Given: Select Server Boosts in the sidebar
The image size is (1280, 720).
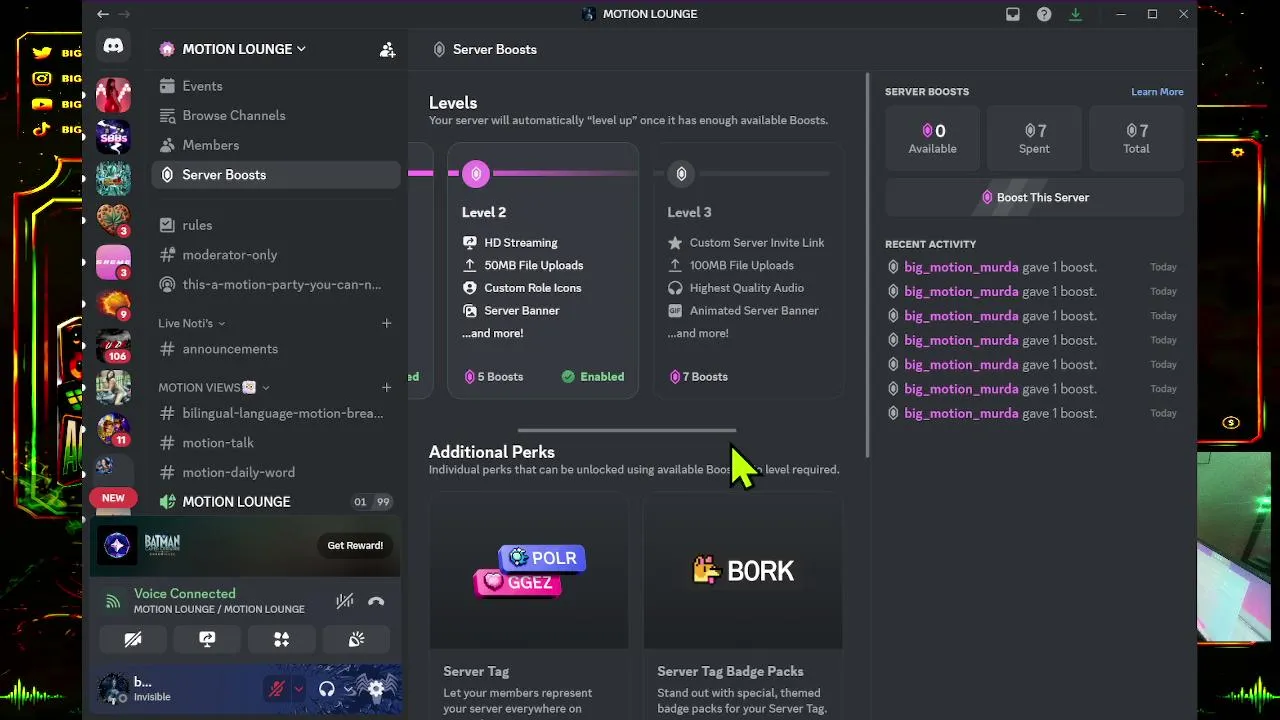Looking at the screenshot, I should (276, 174).
